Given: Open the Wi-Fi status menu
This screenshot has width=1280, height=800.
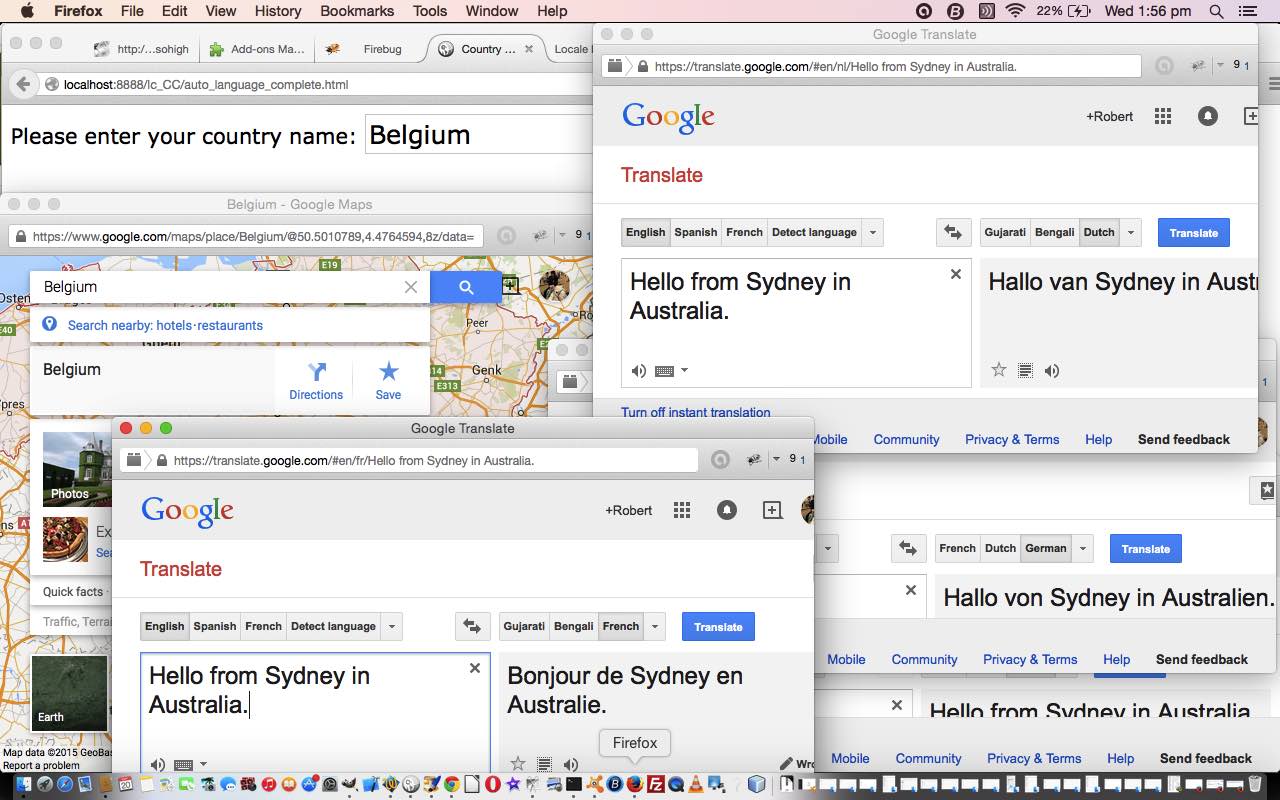Looking at the screenshot, I should pyautogui.click(x=1016, y=11).
